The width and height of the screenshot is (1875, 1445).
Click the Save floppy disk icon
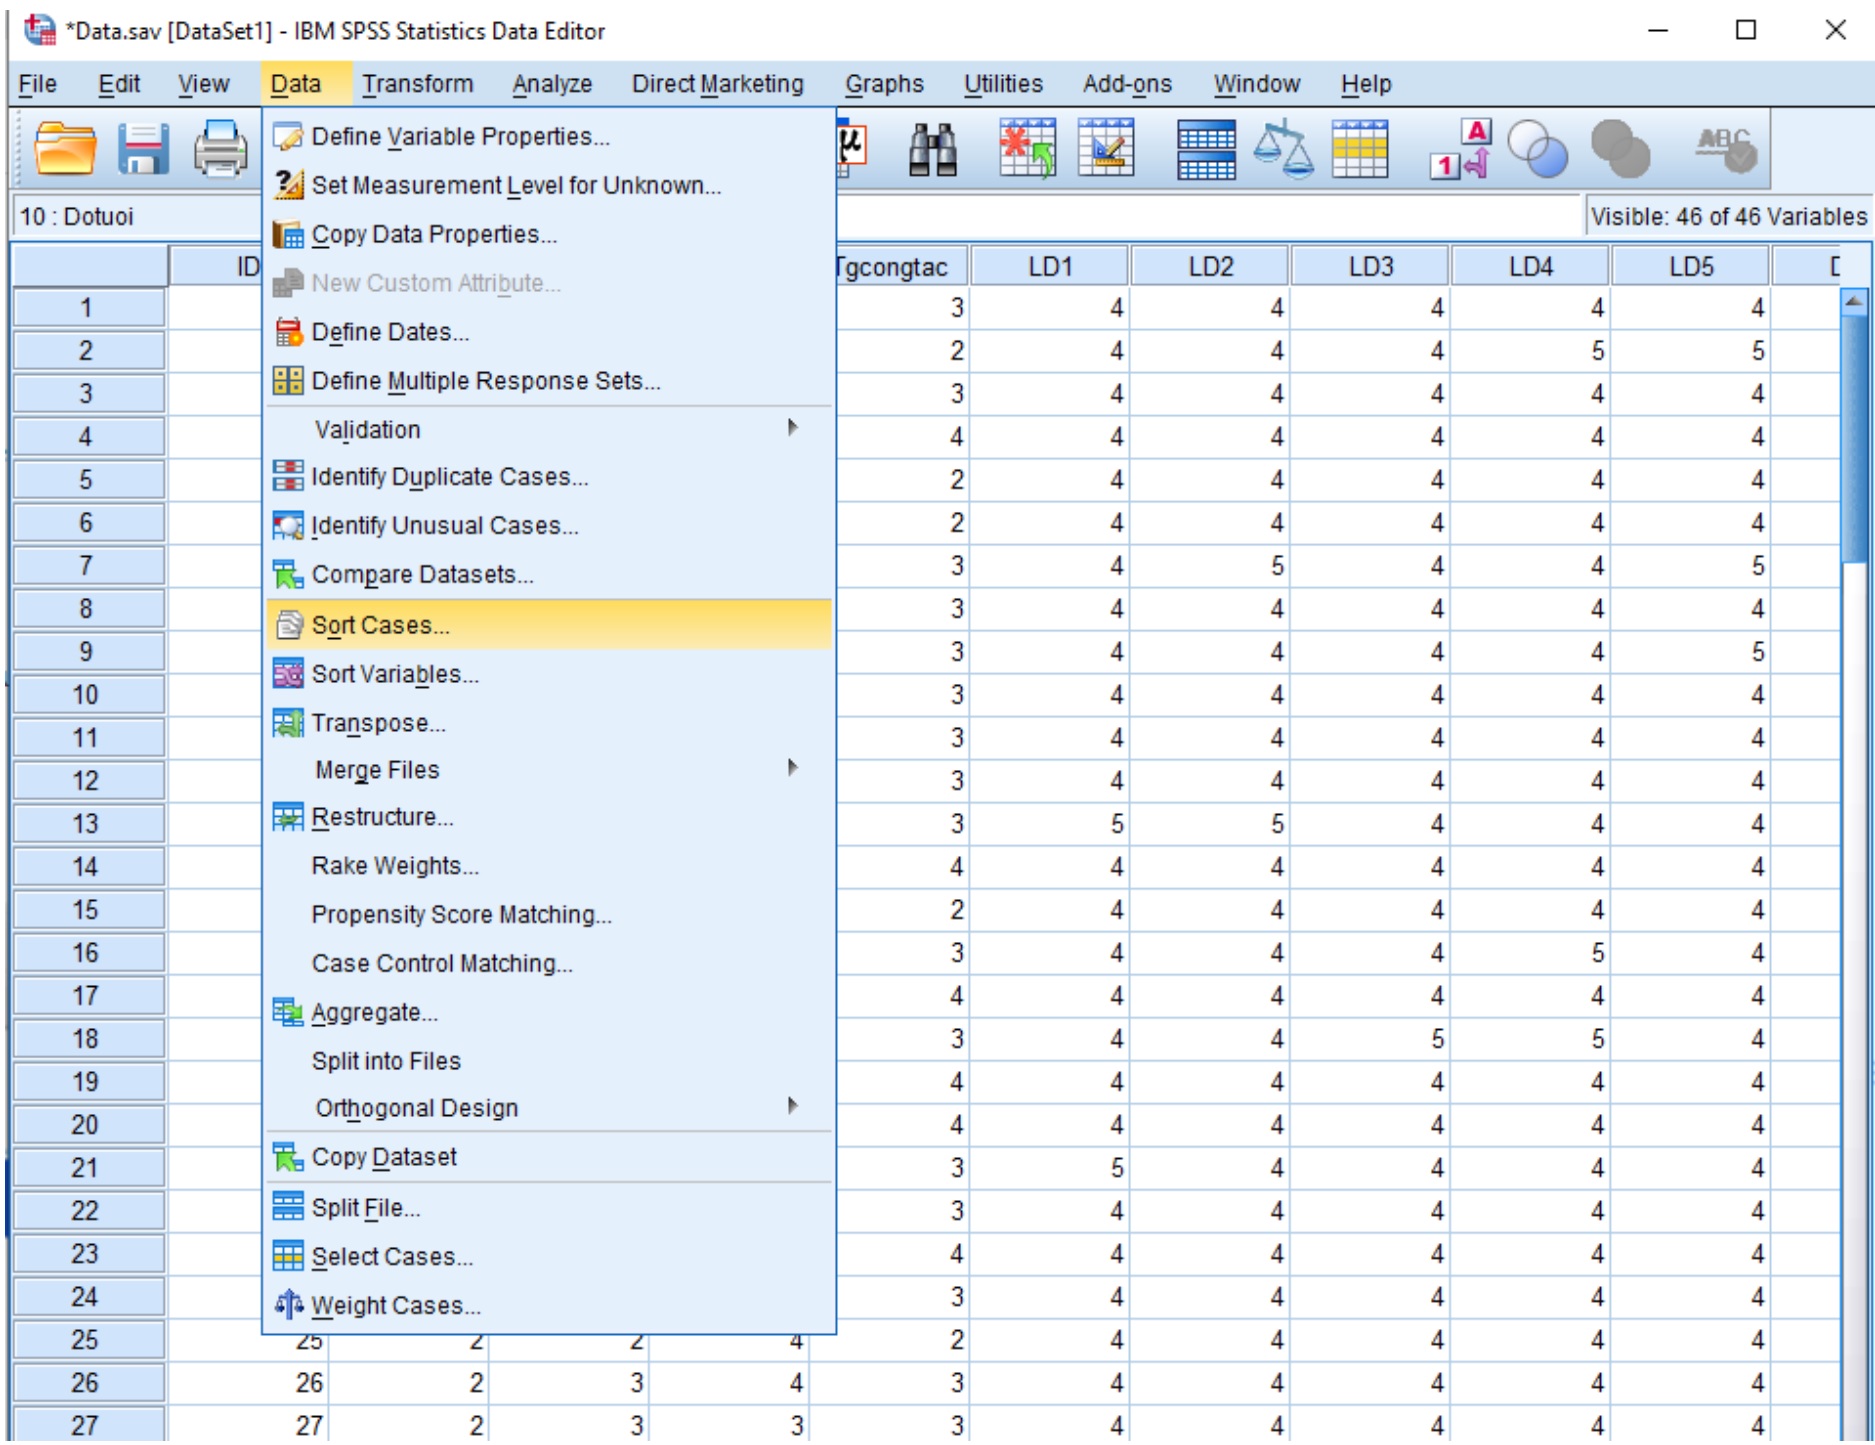coord(143,150)
